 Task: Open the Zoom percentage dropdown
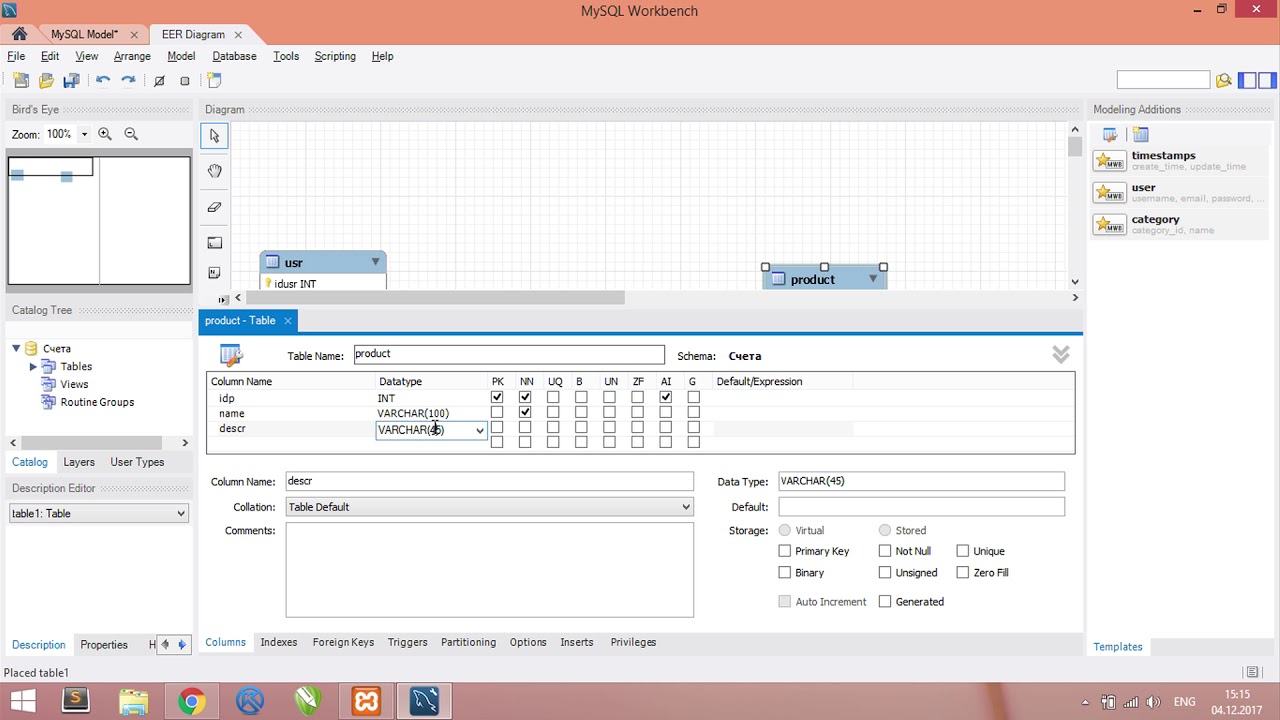(x=84, y=134)
